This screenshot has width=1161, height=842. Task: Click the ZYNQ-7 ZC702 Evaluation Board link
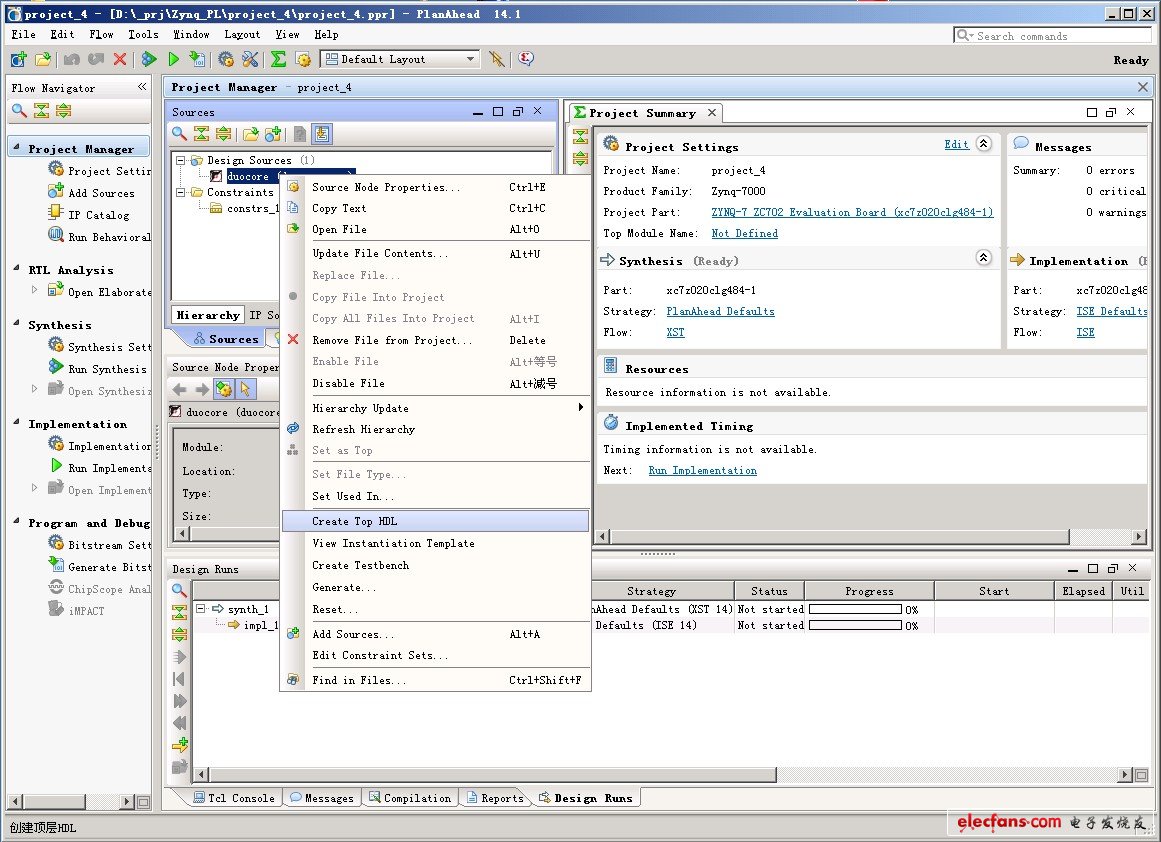[852, 212]
